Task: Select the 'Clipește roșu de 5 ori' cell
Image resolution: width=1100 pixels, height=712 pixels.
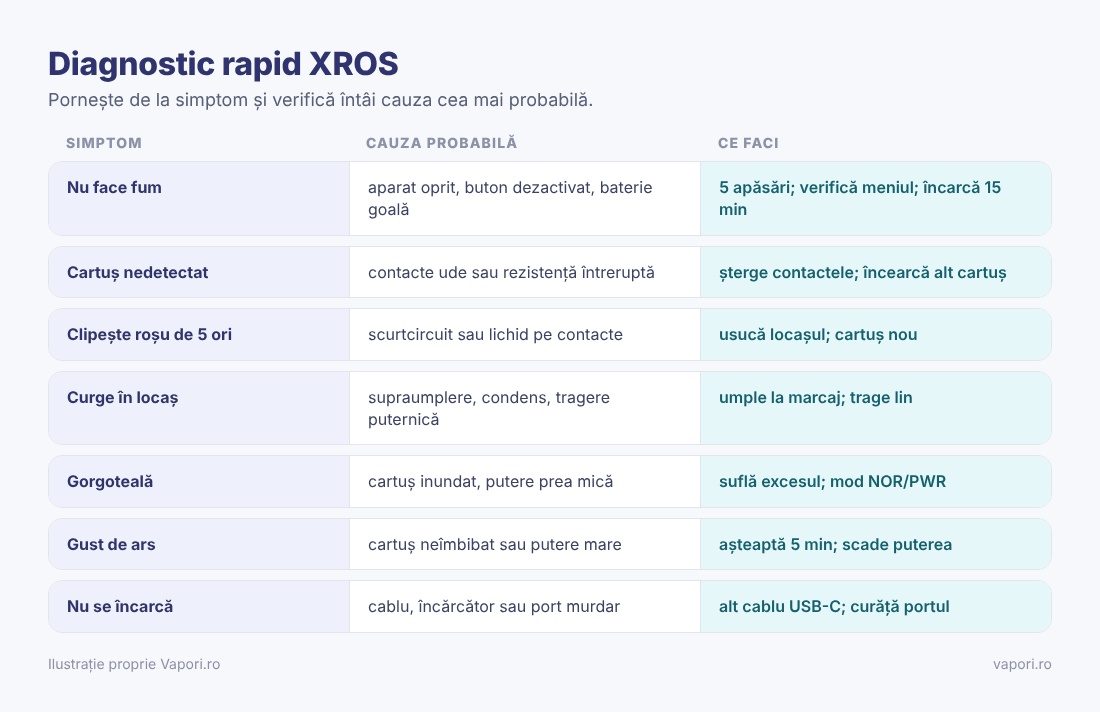Action: [x=199, y=335]
